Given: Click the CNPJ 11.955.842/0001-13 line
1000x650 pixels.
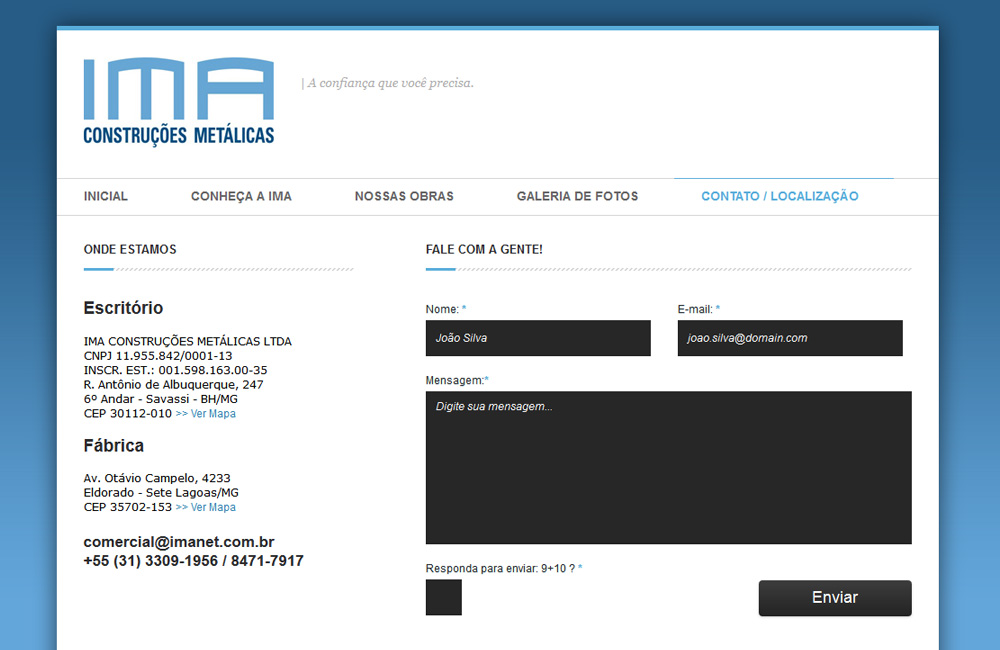Looking at the screenshot, I should (158, 356).
